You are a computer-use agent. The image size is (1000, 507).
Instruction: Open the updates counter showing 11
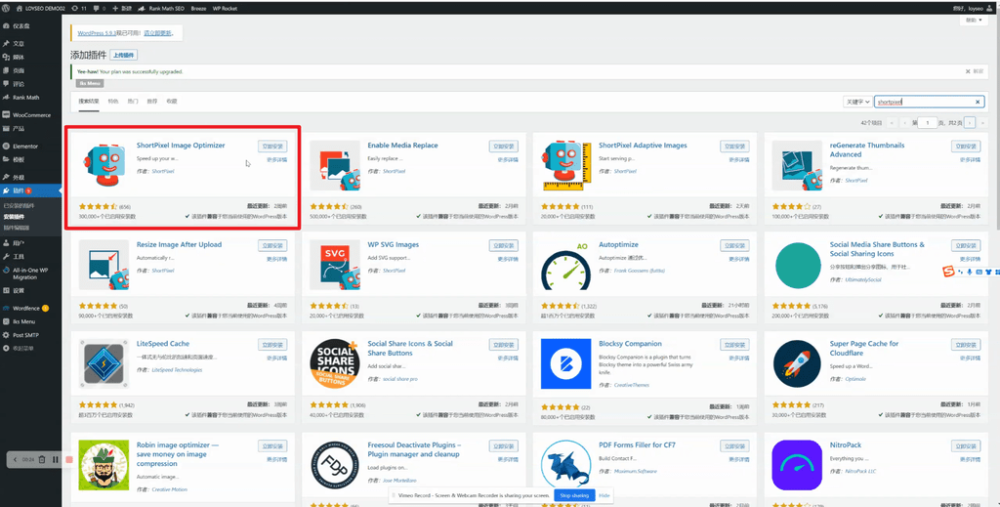tap(80, 8)
